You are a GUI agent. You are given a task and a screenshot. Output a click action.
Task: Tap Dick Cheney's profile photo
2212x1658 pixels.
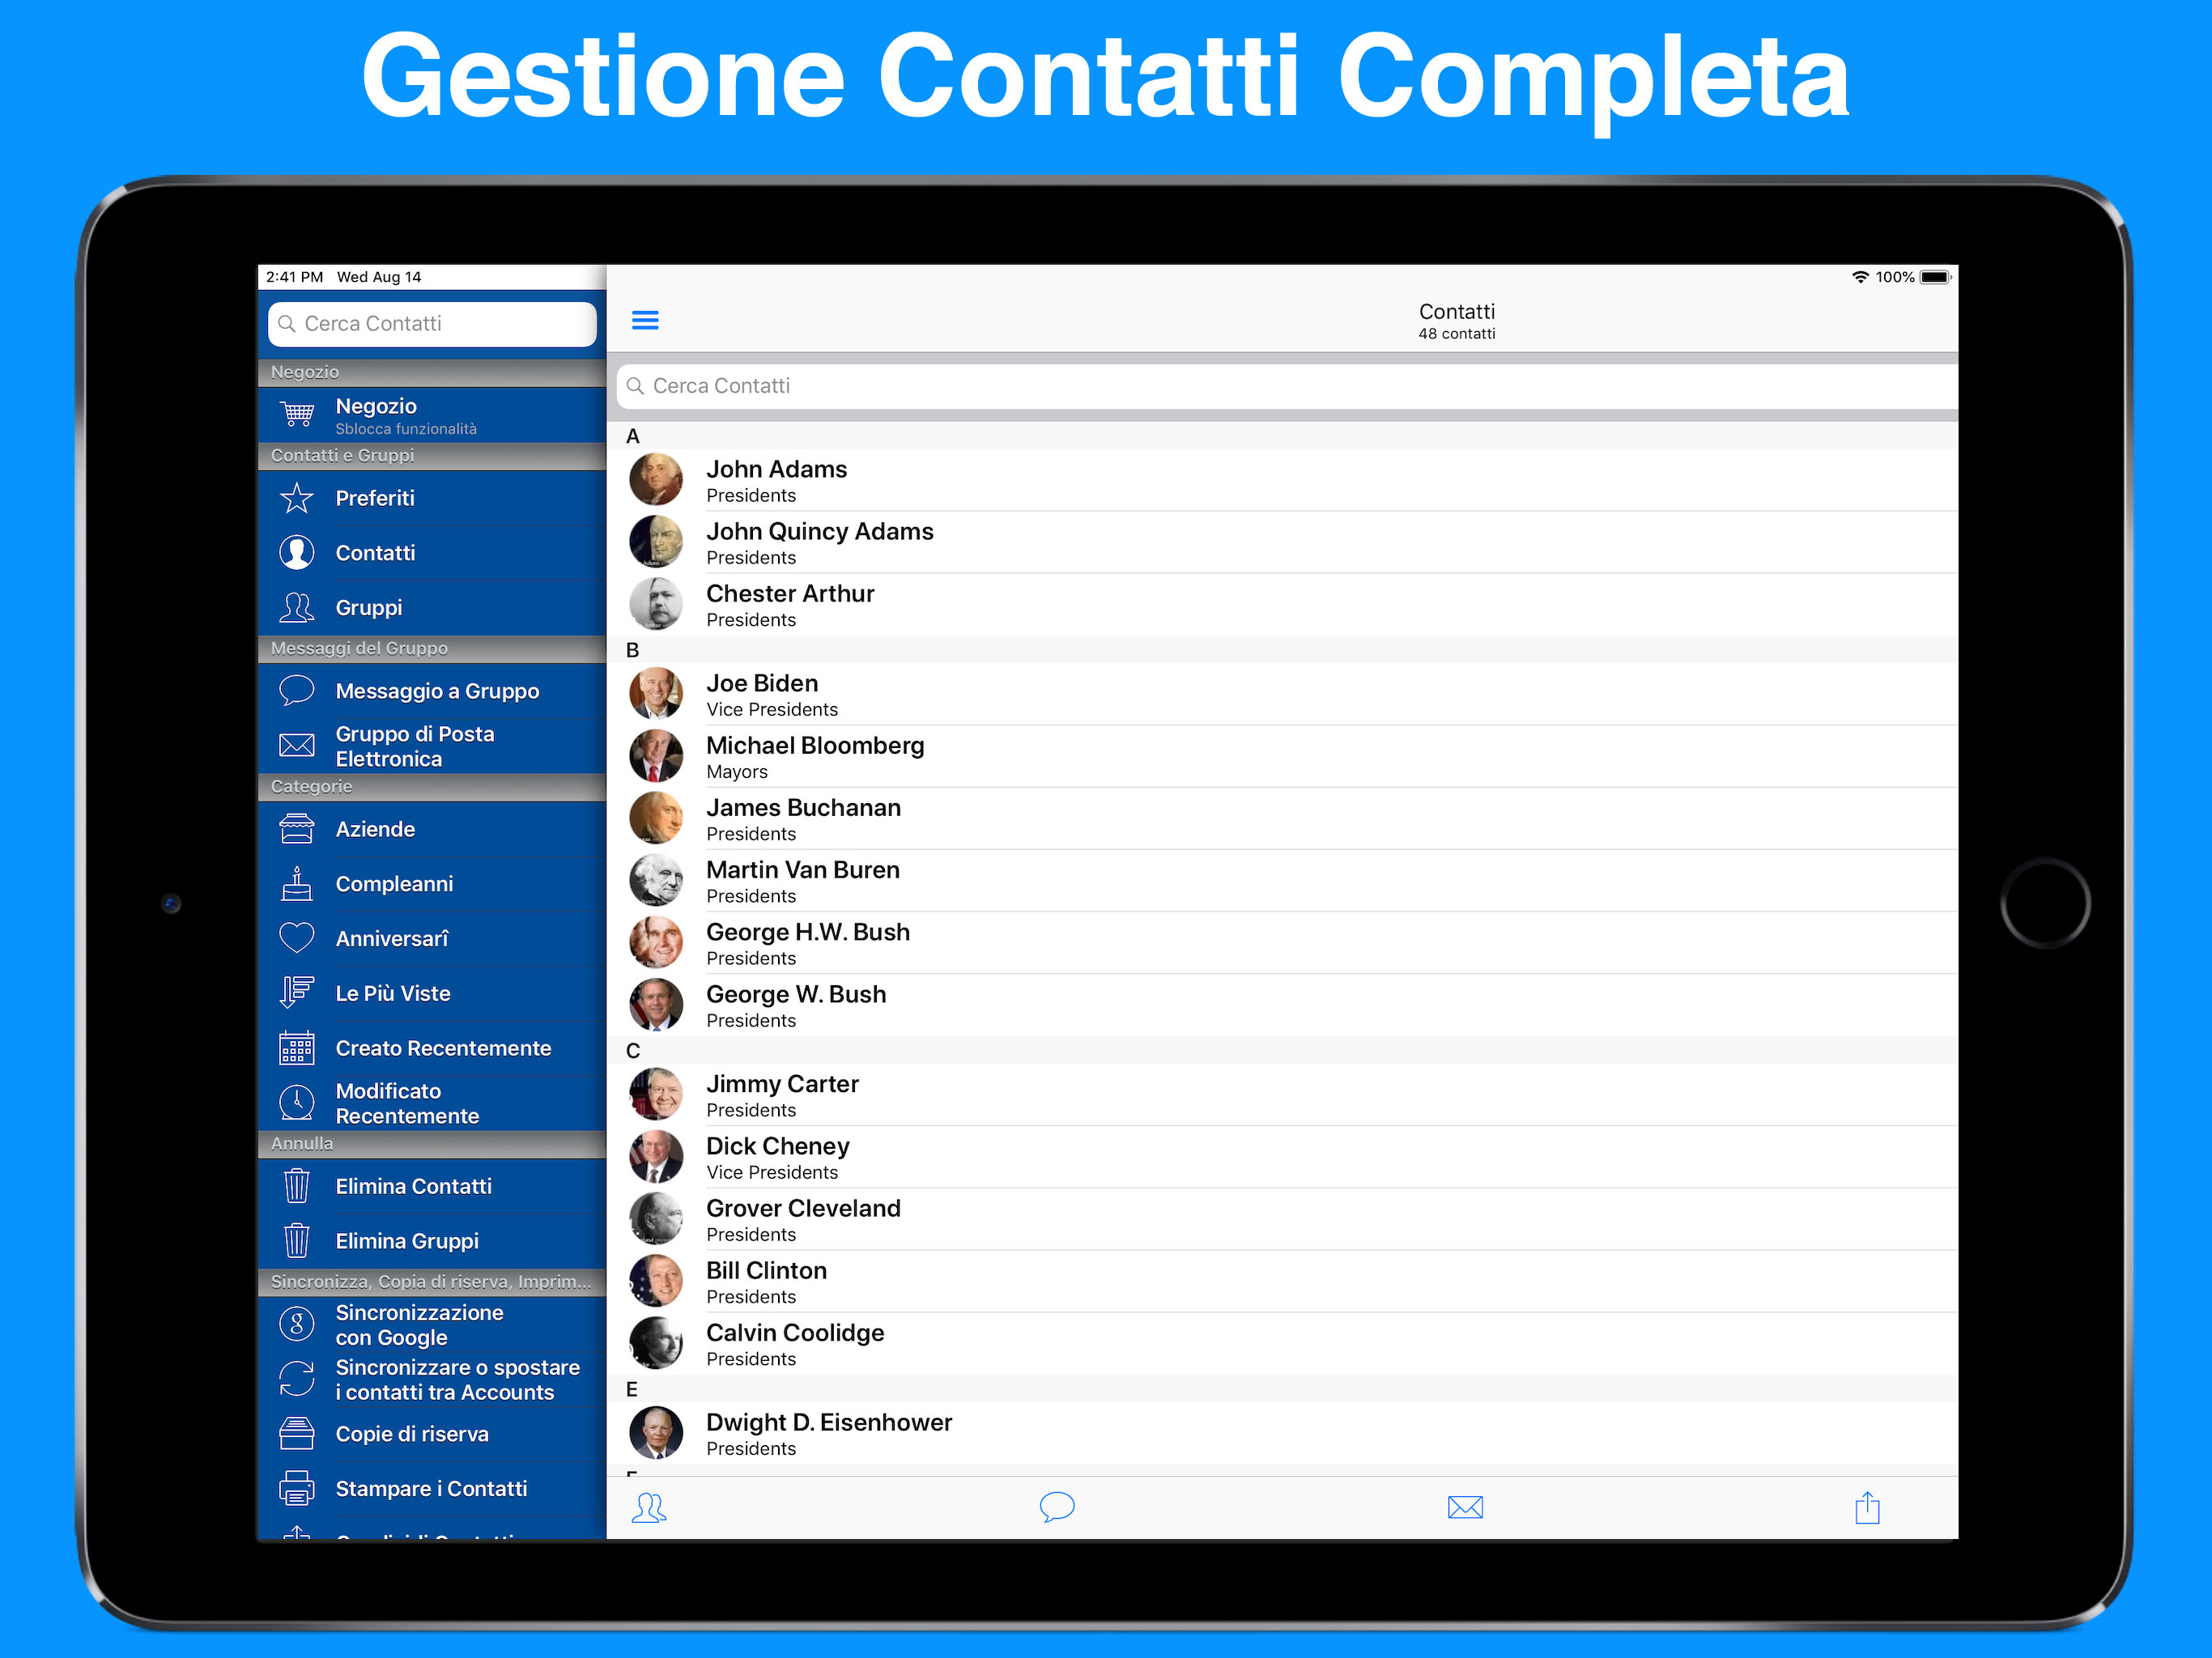click(656, 1156)
